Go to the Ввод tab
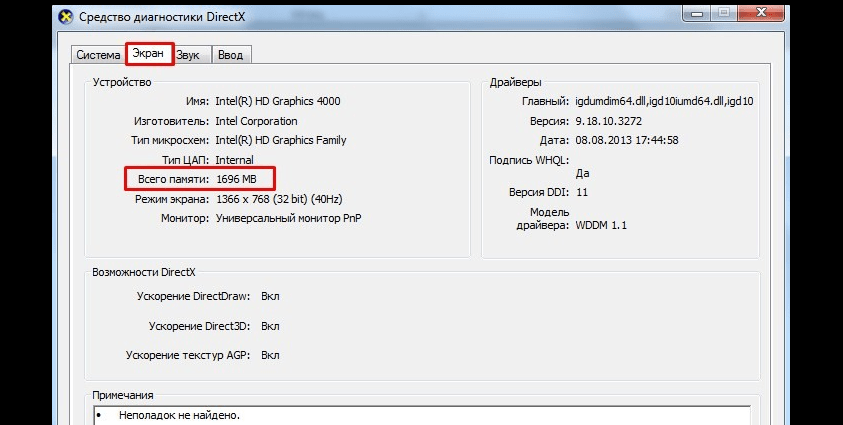The height and width of the screenshot is (425, 843). click(230, 55)
